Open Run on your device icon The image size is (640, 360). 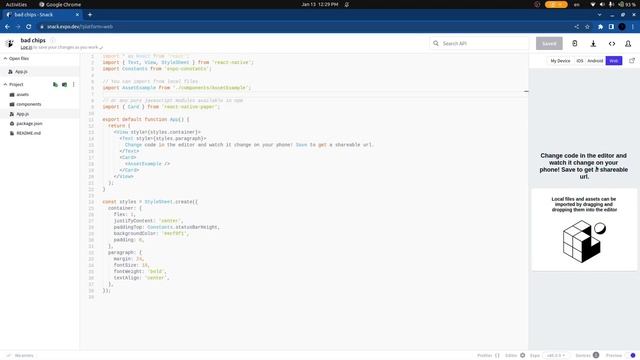click(575, 43)
